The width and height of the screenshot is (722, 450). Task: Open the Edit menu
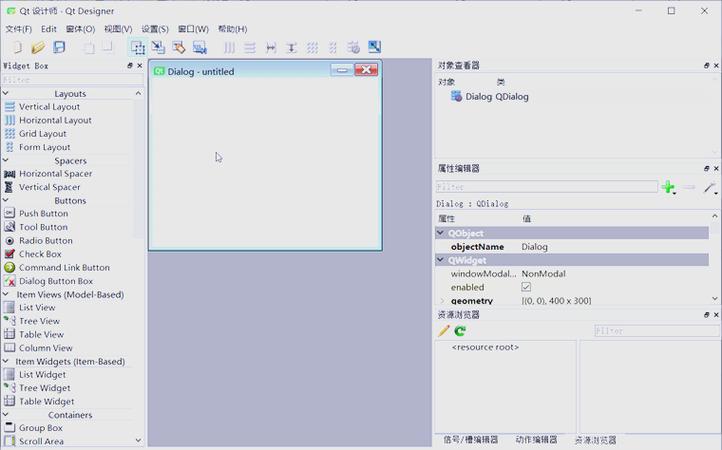click(49, 29)
